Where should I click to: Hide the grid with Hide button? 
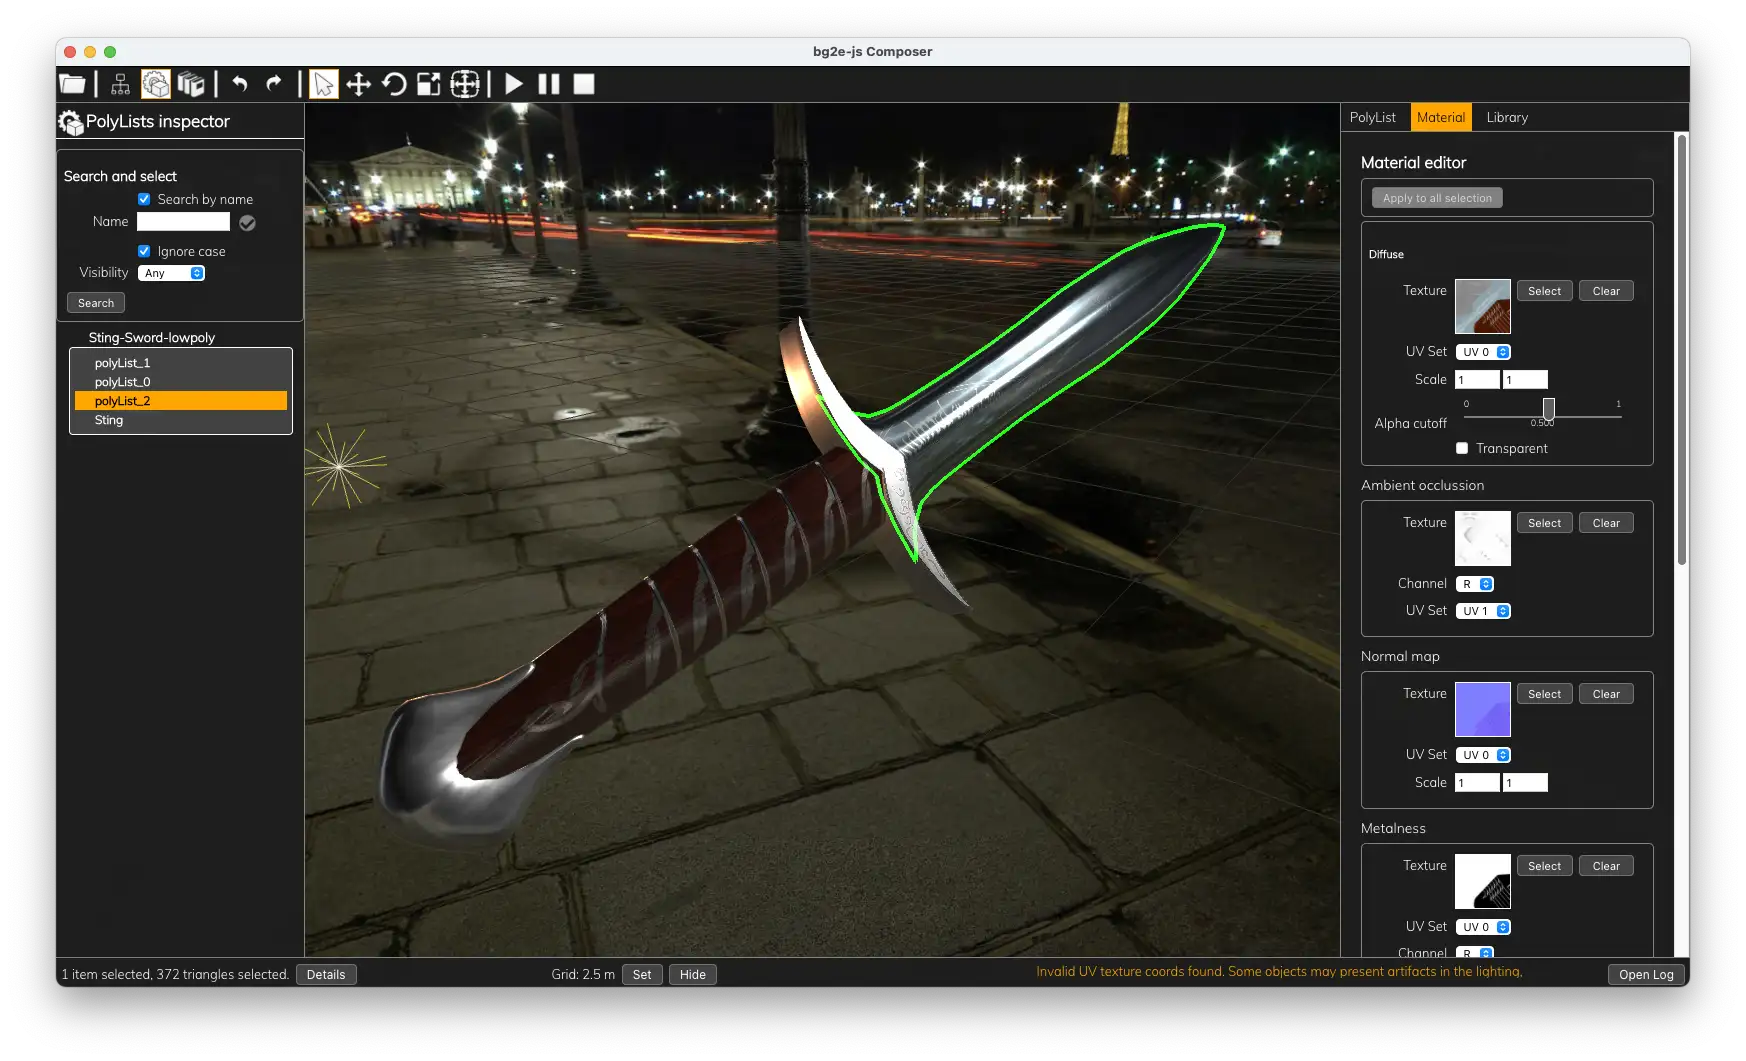pyautogui.click(x=693, y=975)
